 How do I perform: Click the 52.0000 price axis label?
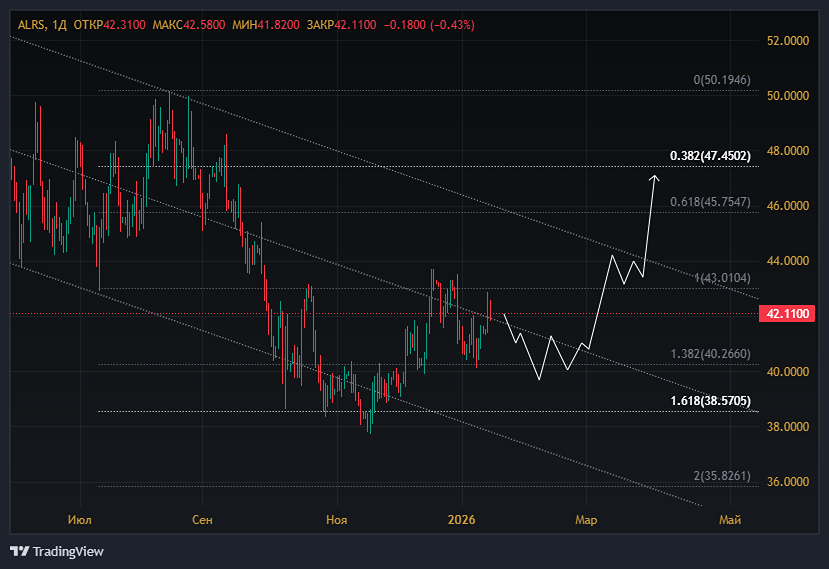788,41
